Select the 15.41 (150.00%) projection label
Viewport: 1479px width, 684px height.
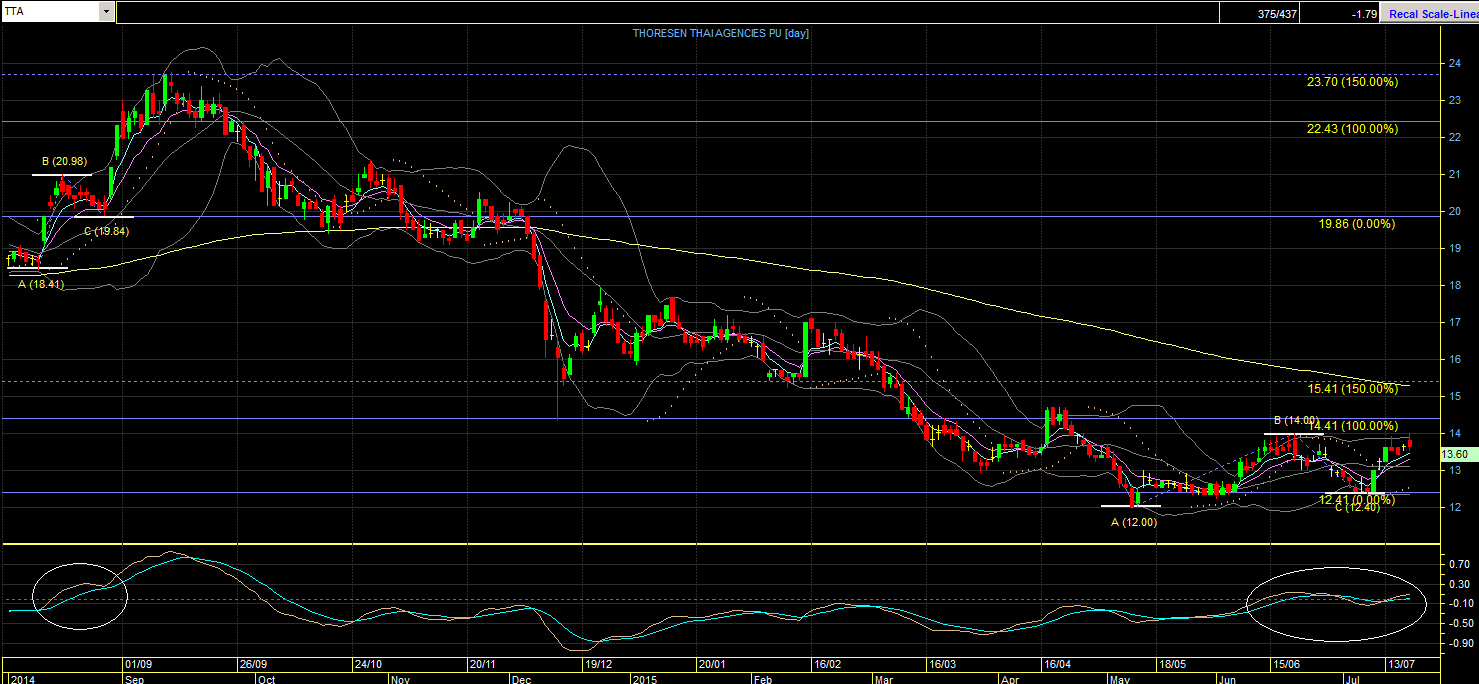pyautogui.click(x=1352, y=388)
